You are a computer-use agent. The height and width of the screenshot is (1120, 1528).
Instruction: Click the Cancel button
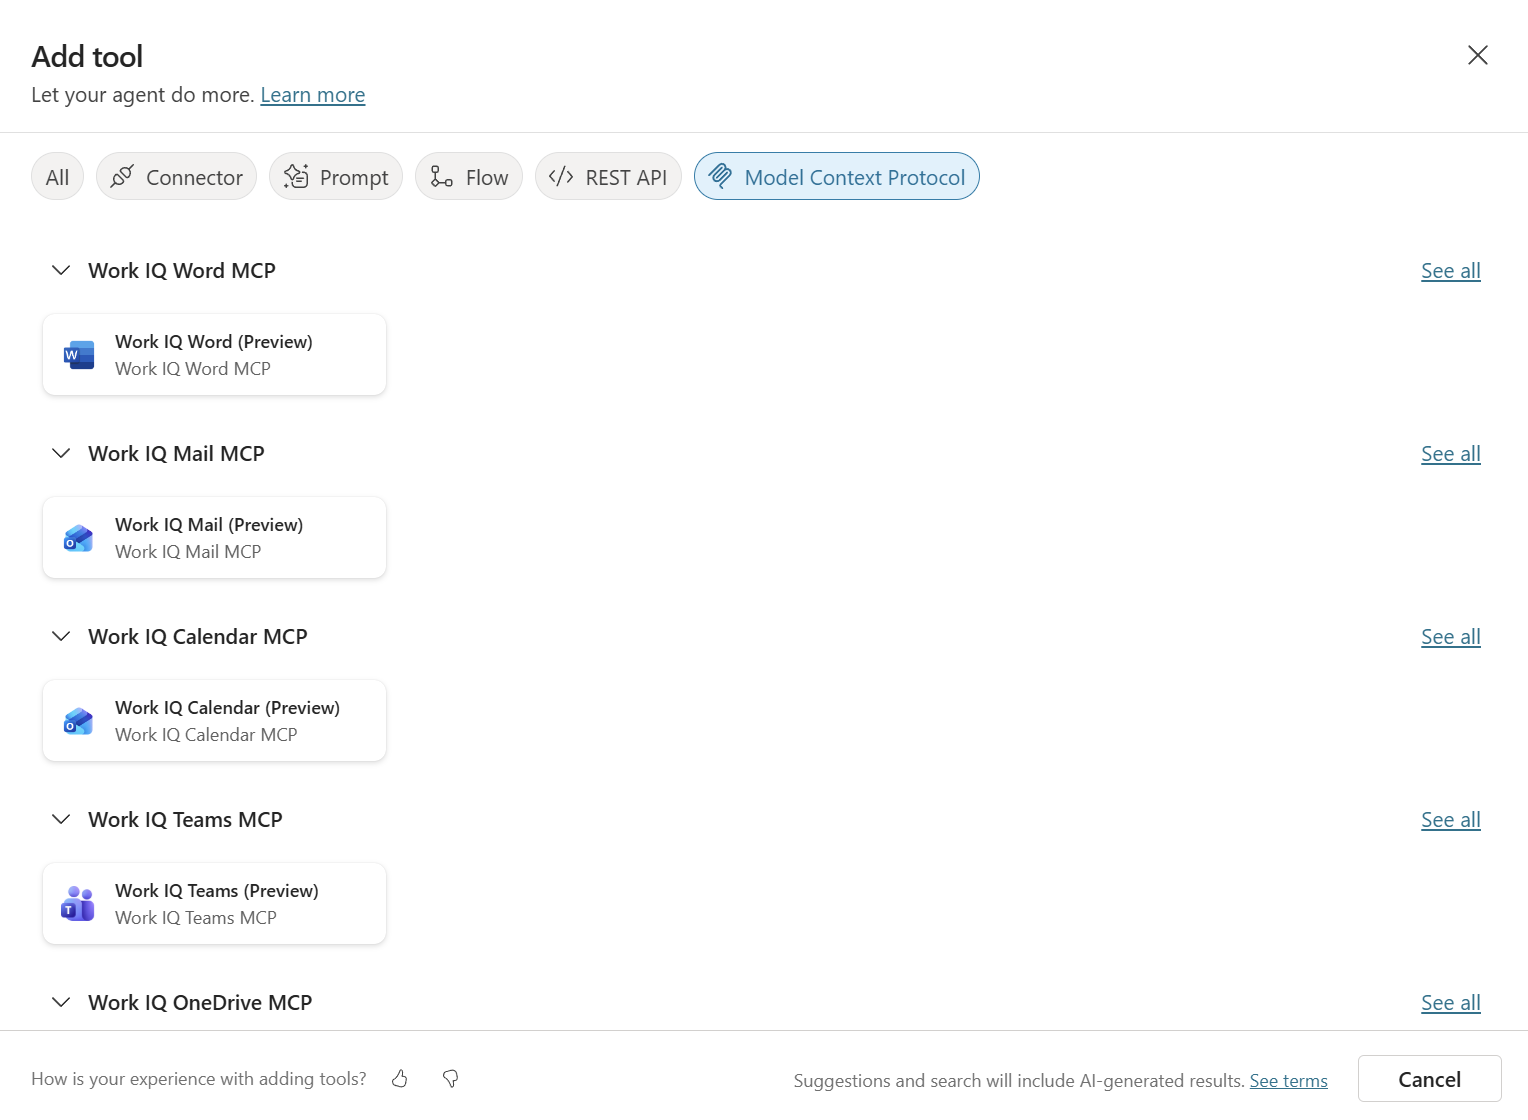click(x=1429, y=1078)
